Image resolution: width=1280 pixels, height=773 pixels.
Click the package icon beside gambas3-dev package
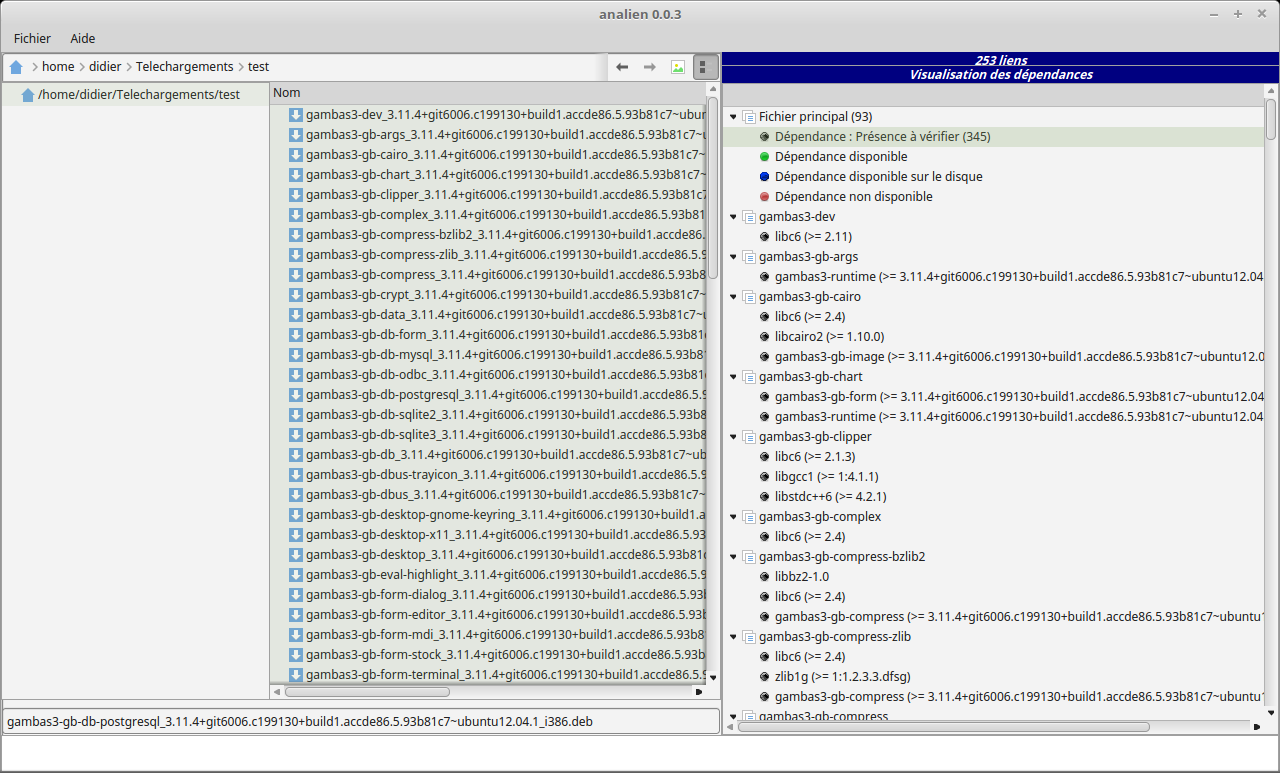(x=748, y=216)
